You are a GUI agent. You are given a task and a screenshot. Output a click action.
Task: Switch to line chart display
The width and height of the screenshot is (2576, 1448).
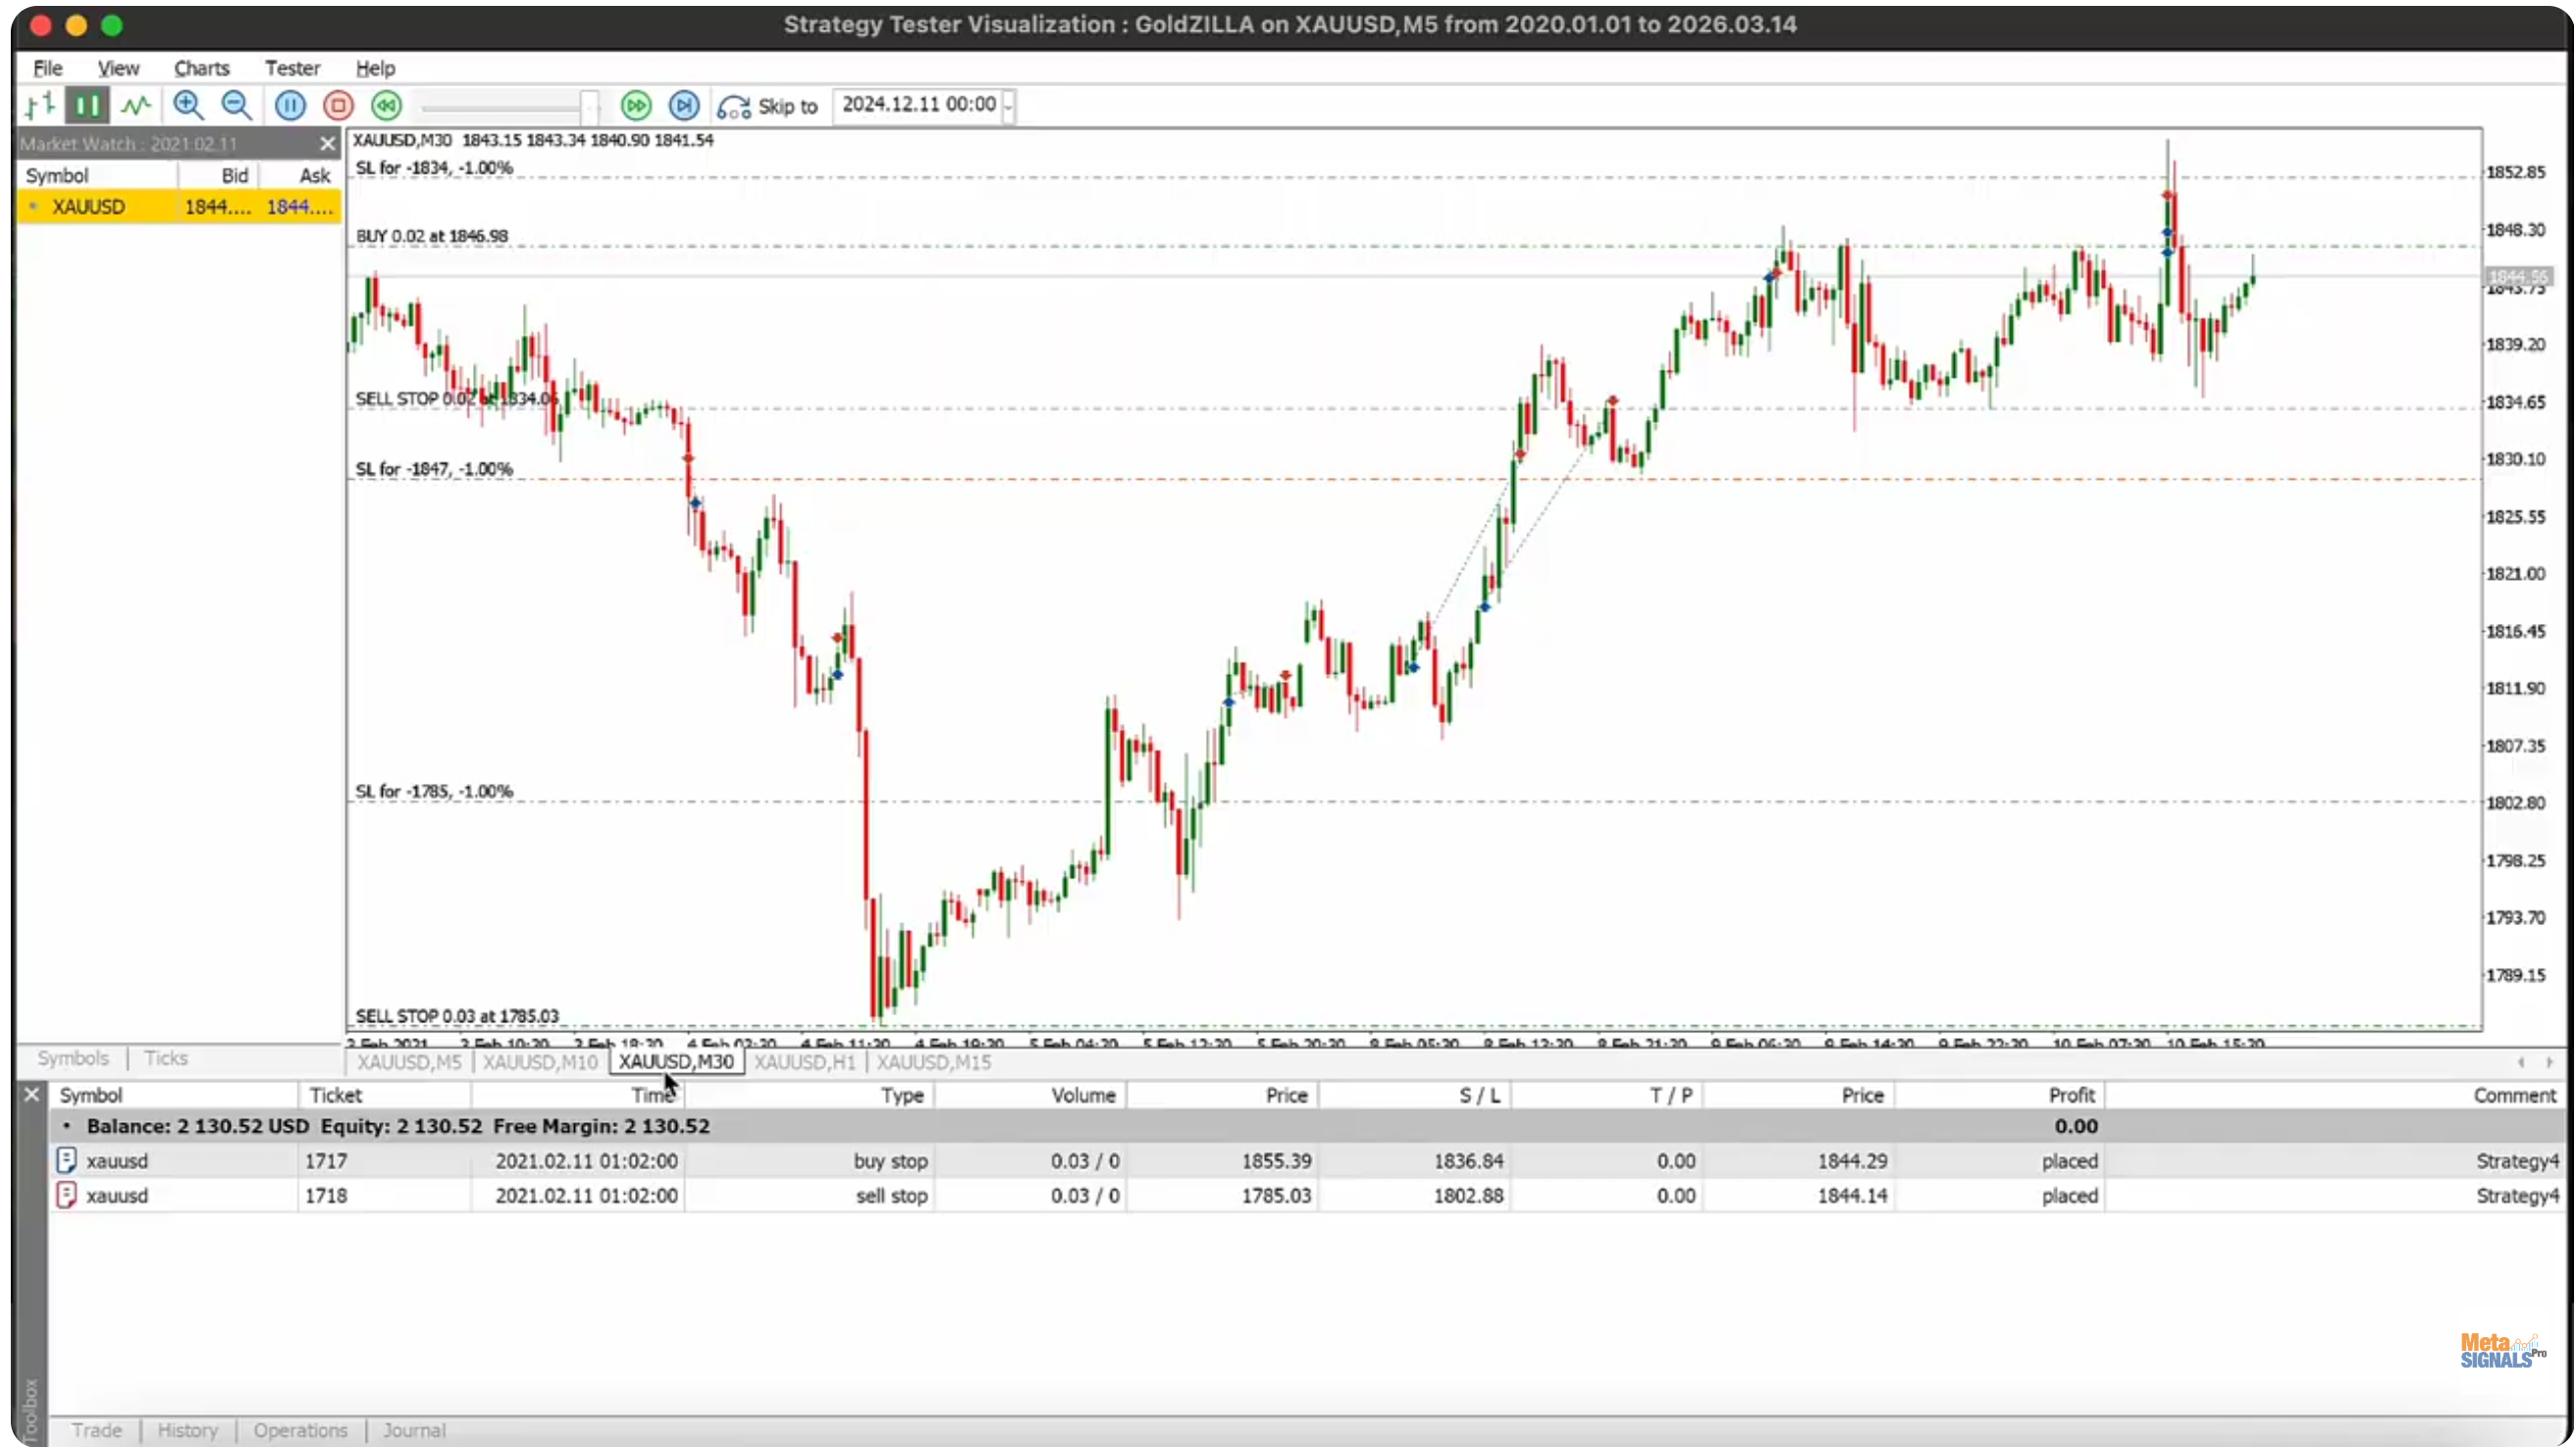[x=136, y=105]
